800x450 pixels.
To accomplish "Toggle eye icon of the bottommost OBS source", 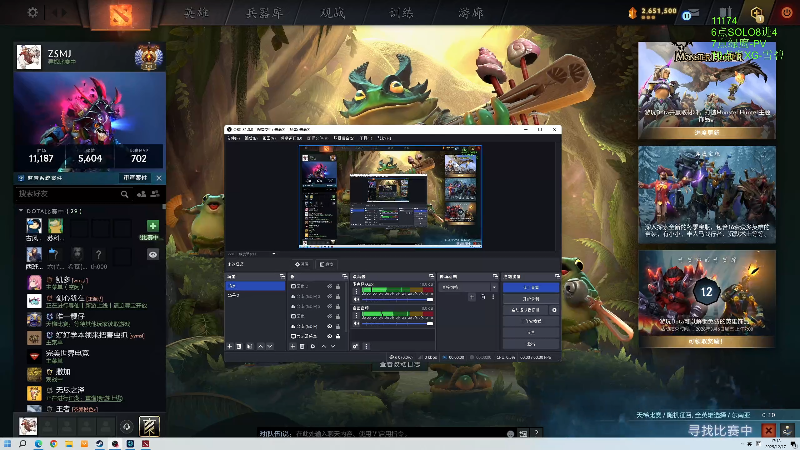I will click(x=330, y=336).
